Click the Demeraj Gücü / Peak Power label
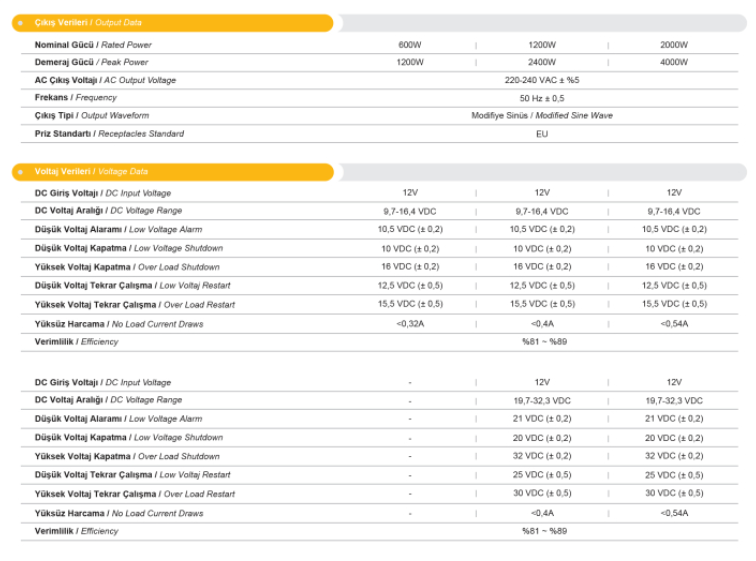Image resolution: width=756 pixels, height=561 pixels. click(93, 62)
